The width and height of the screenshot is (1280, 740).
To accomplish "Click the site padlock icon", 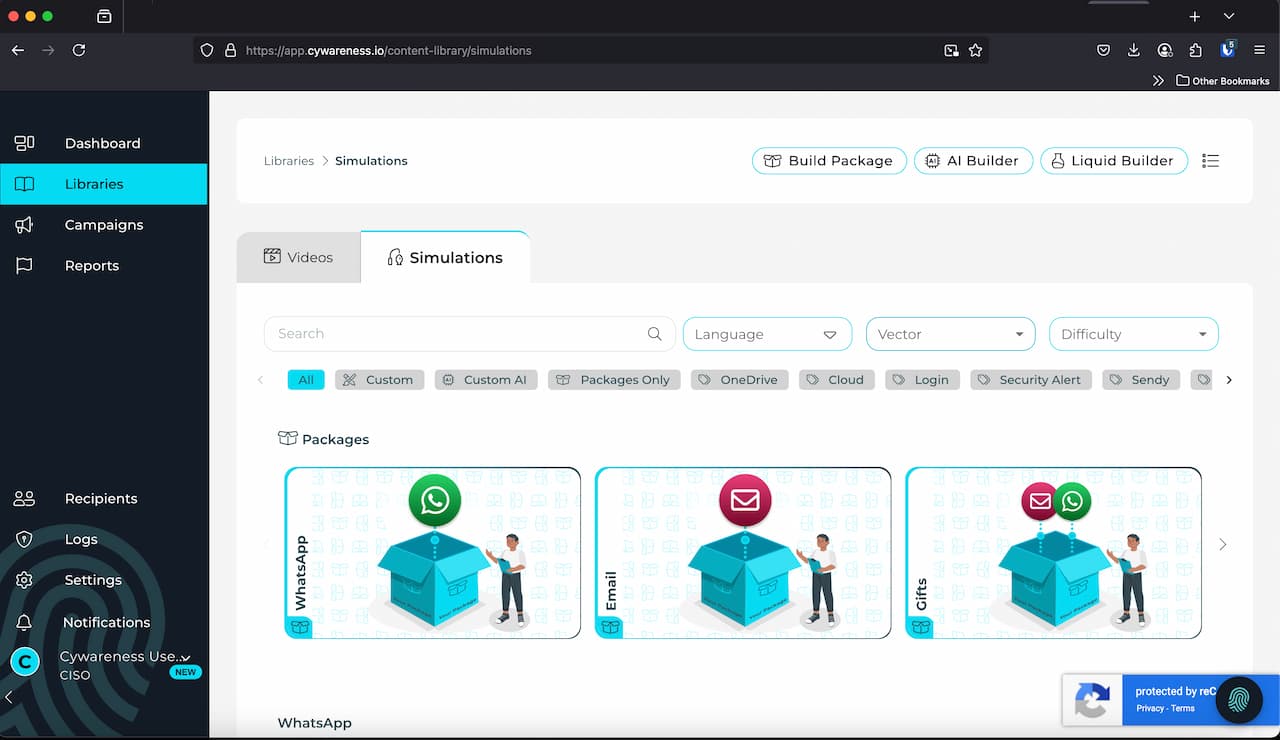I will [x=230, y=50].
